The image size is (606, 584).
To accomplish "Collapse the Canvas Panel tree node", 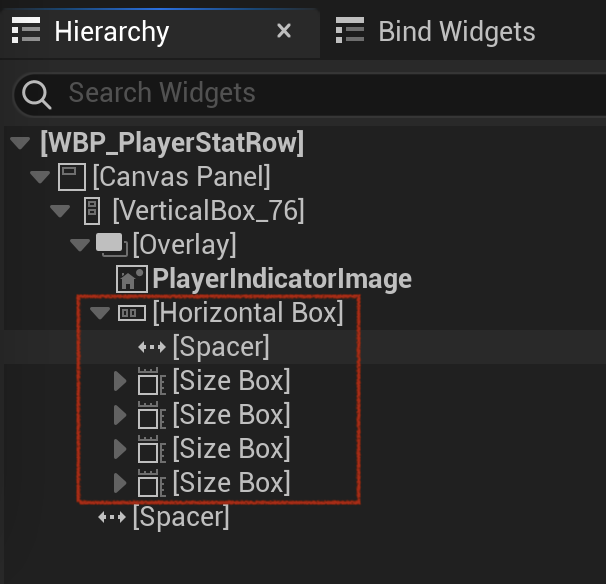I will click(40, 177).
